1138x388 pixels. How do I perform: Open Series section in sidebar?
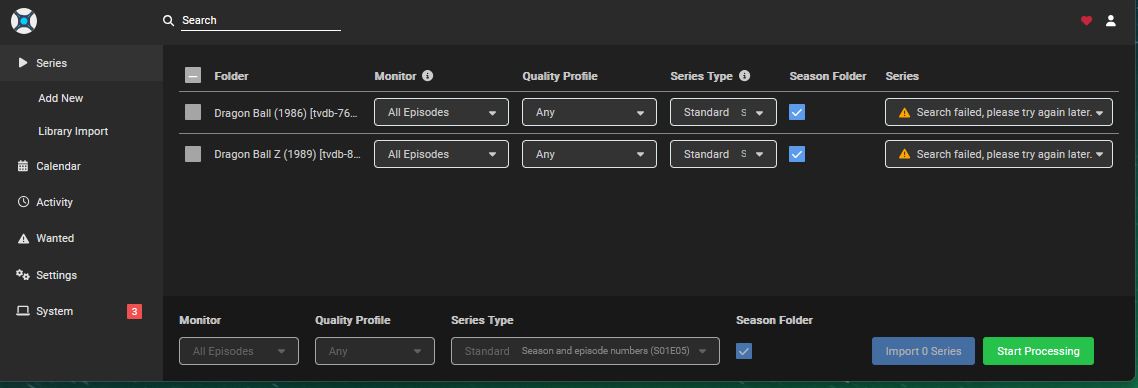(81, 63)
